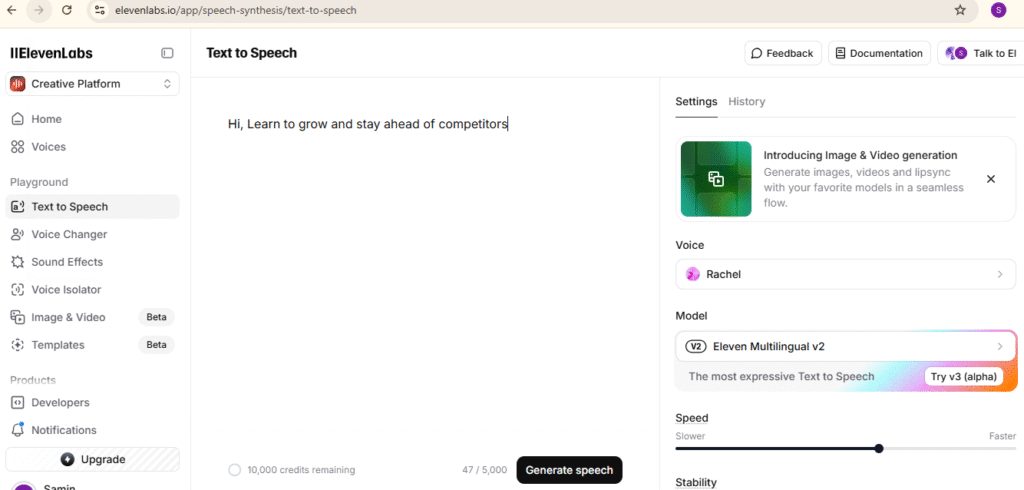Screen dimensions: 1024x490
Task: Click the Speed slider handle
Action: pos(879,448)
